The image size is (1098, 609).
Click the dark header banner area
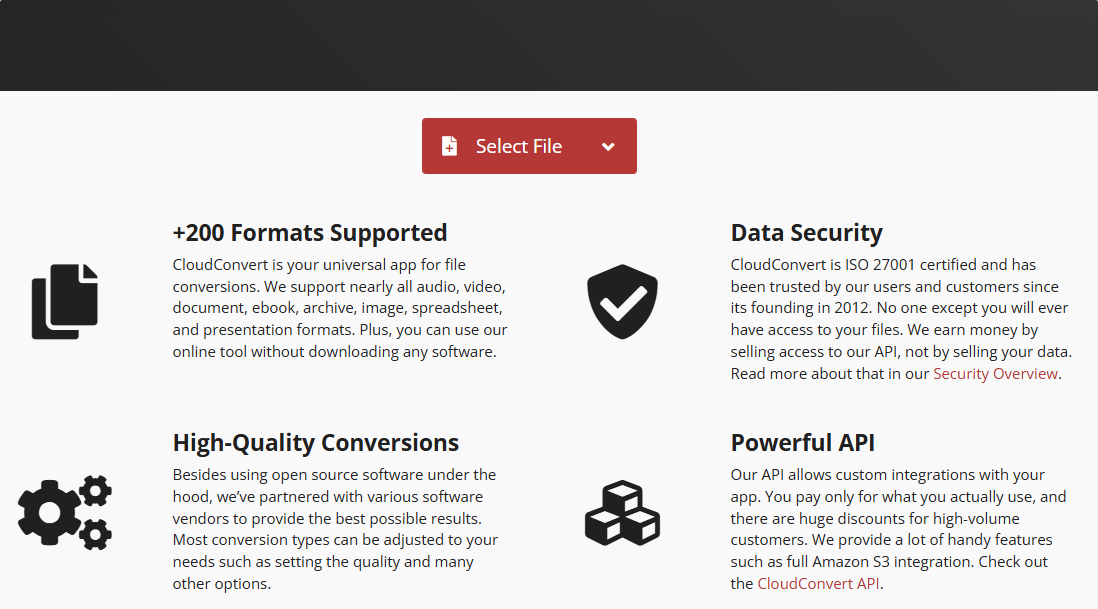[x=549, y=45]
